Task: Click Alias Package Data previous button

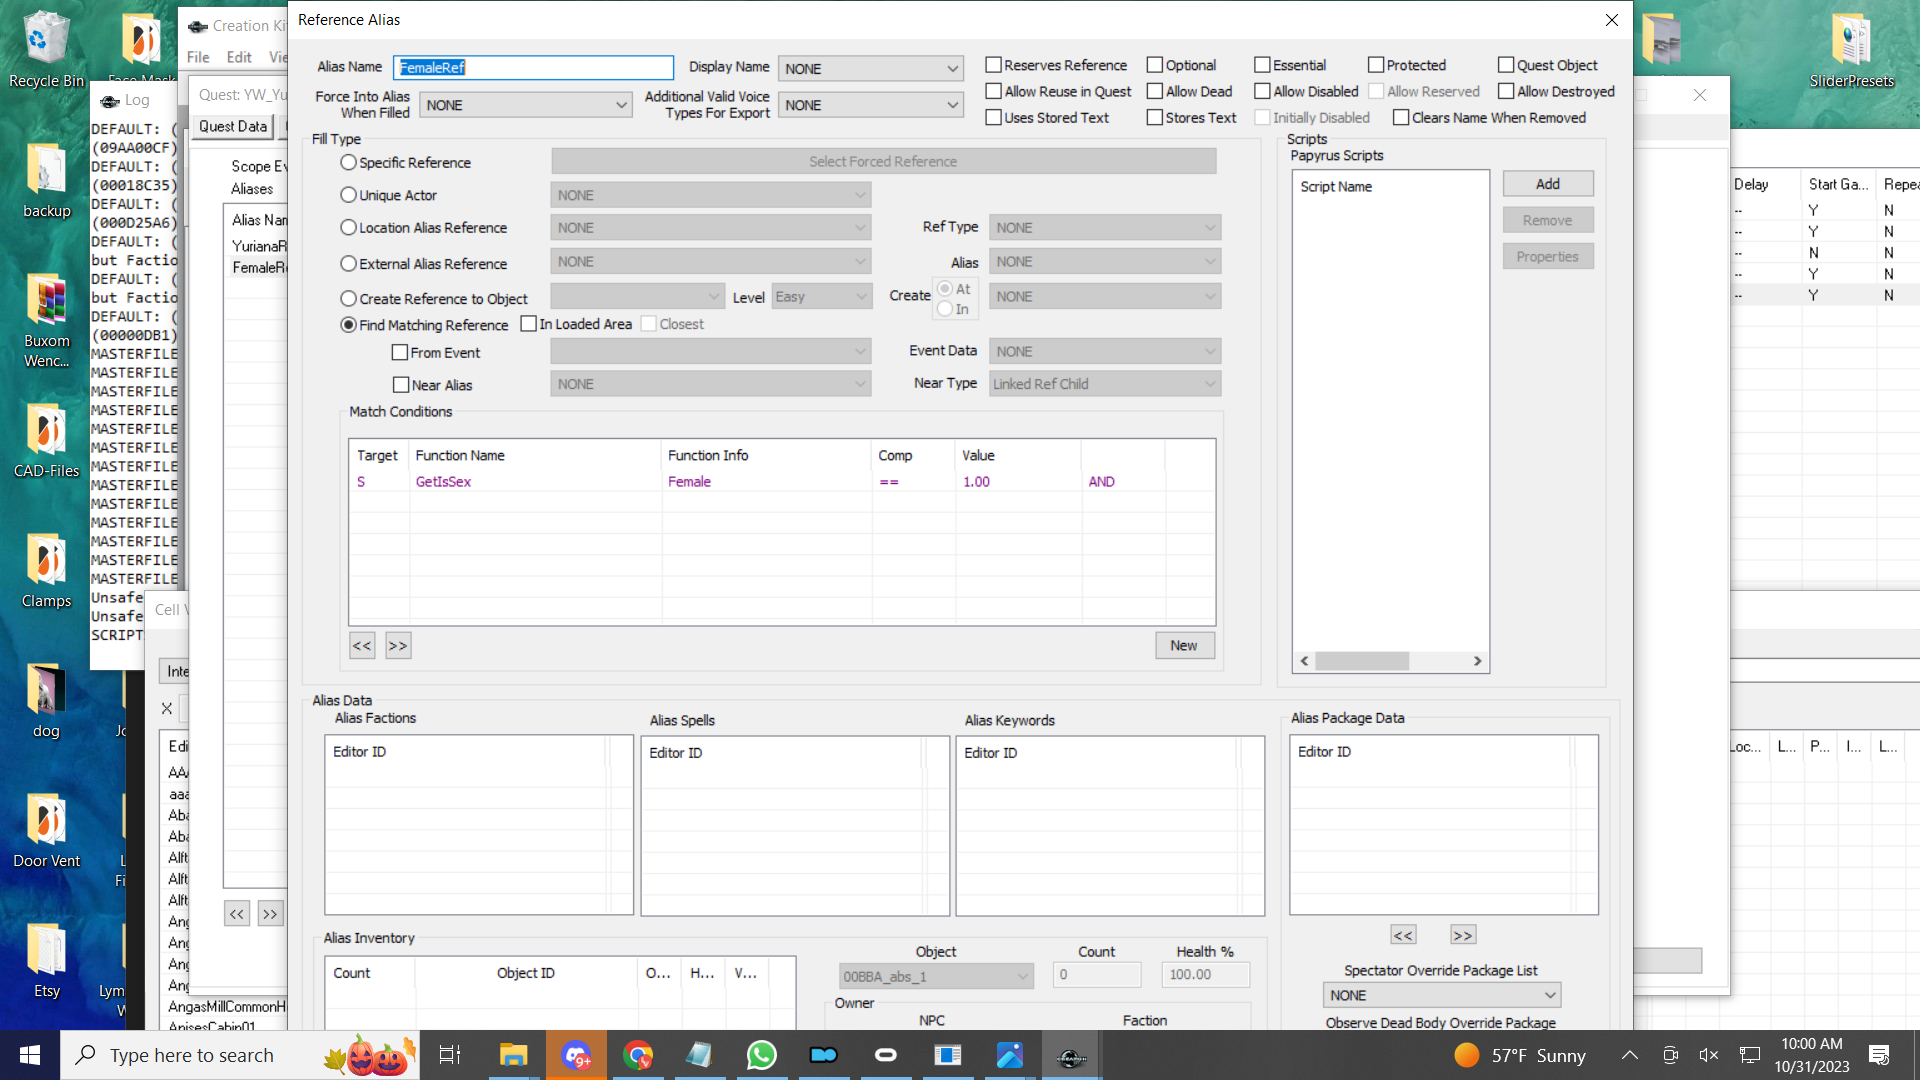Action: click(1403, 935)
